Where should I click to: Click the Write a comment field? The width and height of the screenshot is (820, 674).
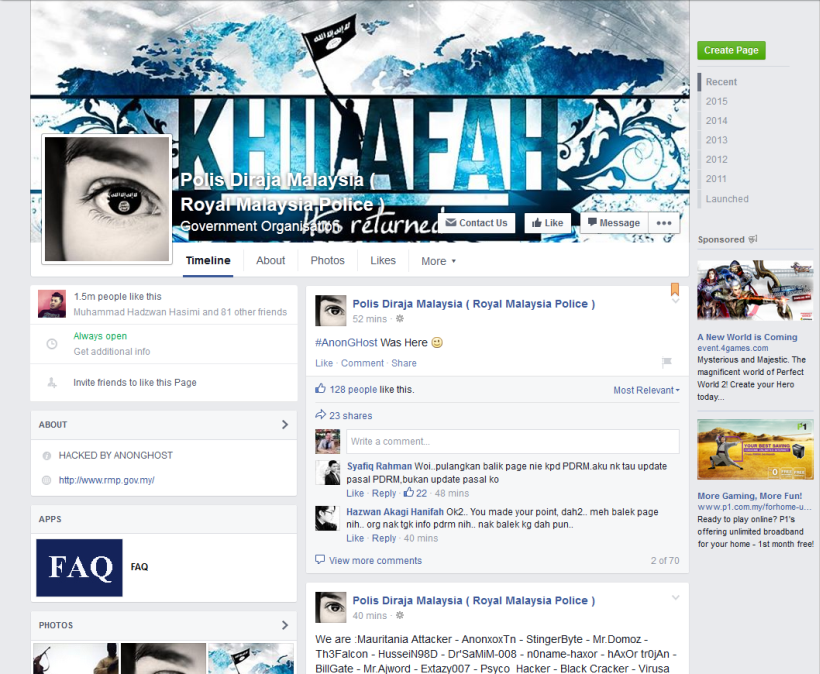[x=512, y=441]
